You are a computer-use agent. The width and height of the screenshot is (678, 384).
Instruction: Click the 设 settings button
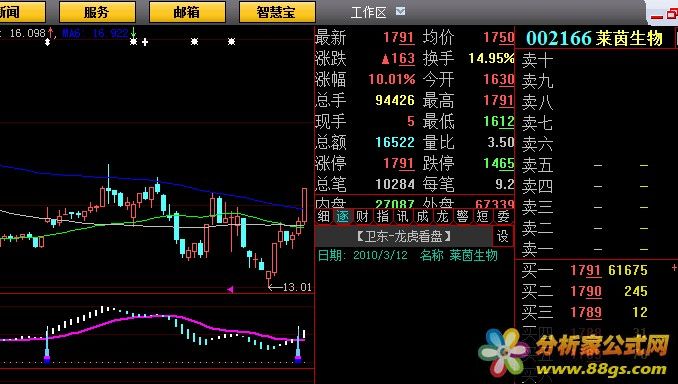pos(502,236)
